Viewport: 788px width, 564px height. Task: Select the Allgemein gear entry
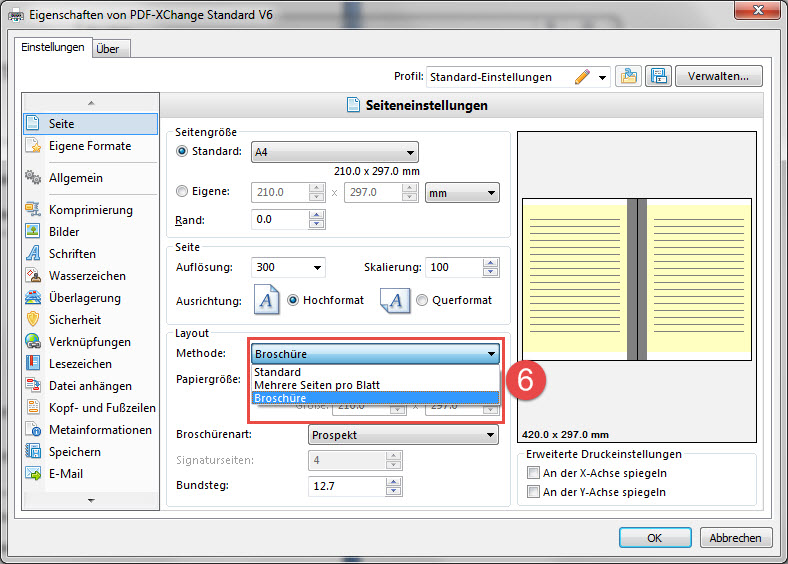[x=90, y=178]
